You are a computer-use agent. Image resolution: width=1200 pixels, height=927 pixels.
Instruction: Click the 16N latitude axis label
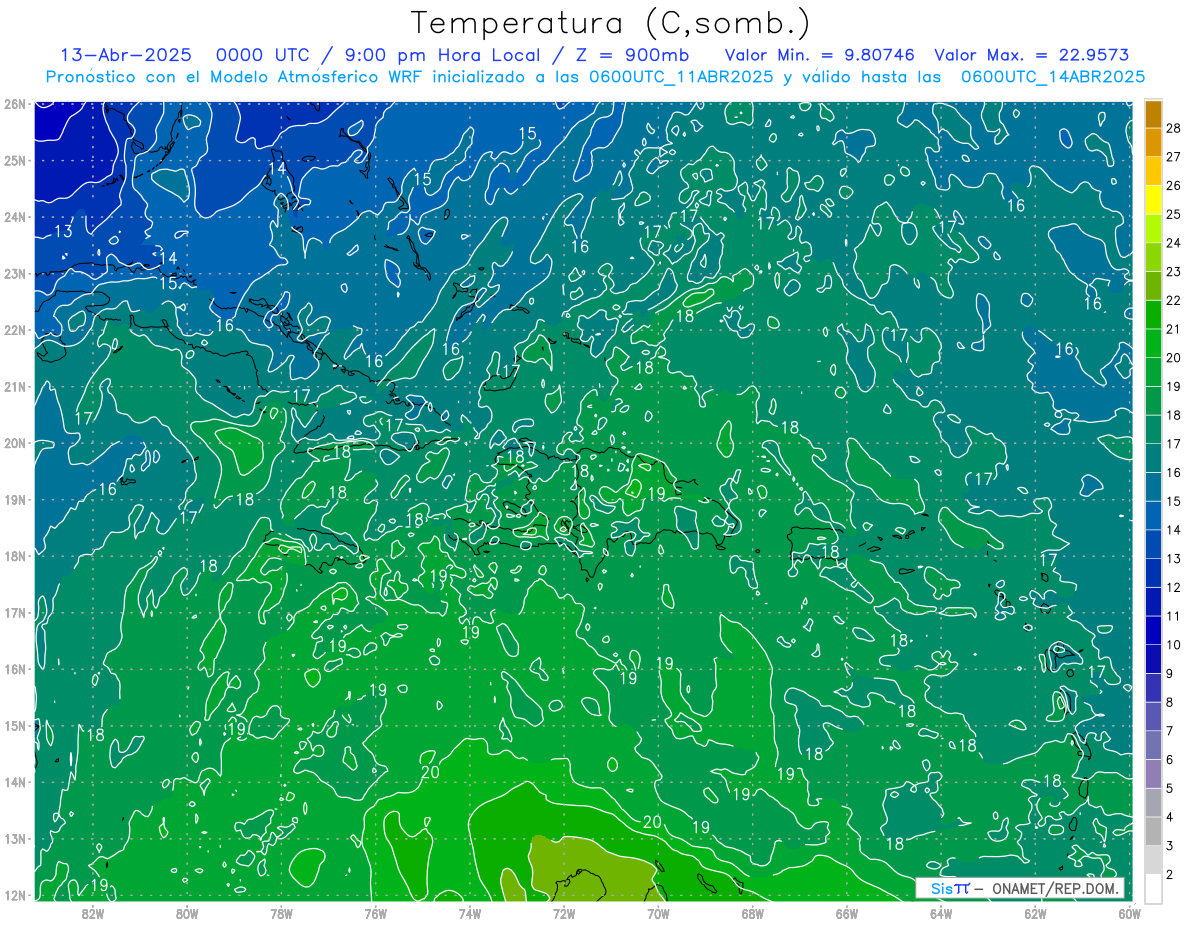[14, 669]
